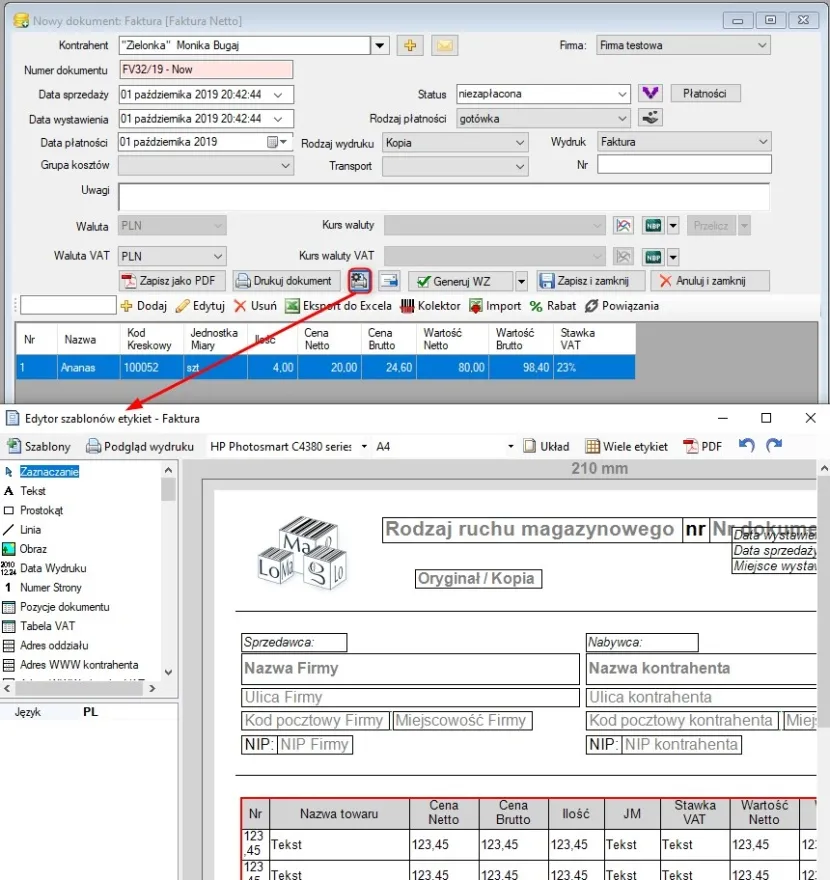Select the Tekst tool in the sidebar
830x880 pixels.
33,491
